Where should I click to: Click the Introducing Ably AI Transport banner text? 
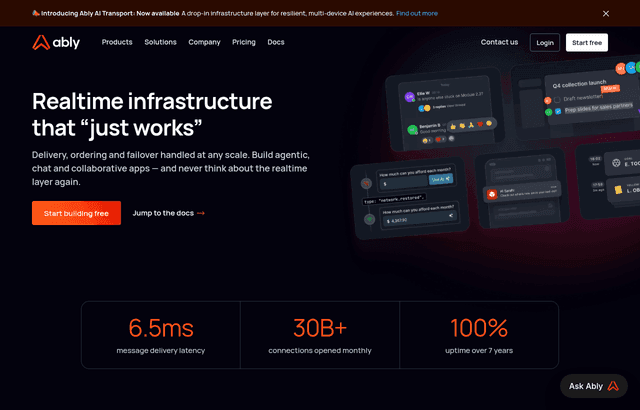[110, 13]
